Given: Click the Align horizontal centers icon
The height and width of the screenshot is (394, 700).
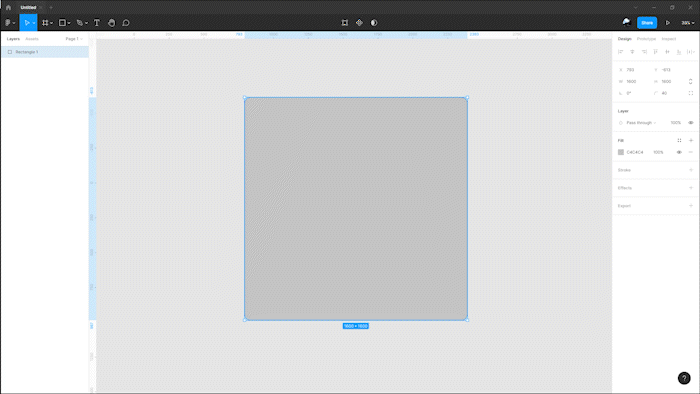Looking at the screenshot, I should coord(632,52).
